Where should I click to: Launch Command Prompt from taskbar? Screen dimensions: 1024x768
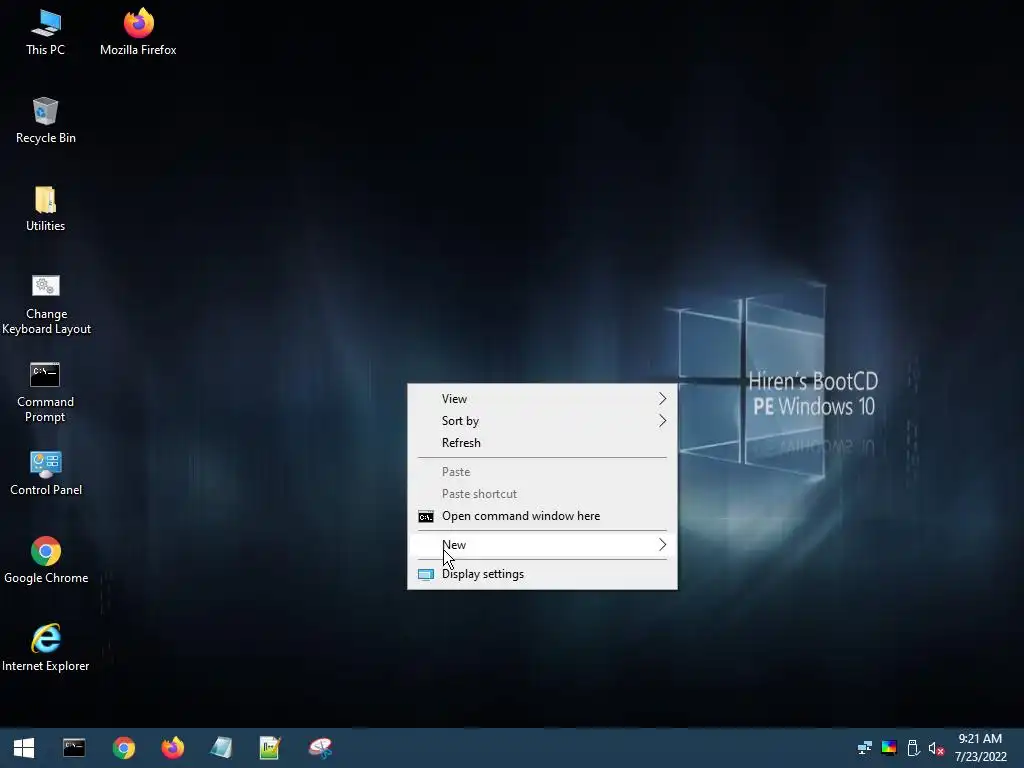click(x=74, y=748)
